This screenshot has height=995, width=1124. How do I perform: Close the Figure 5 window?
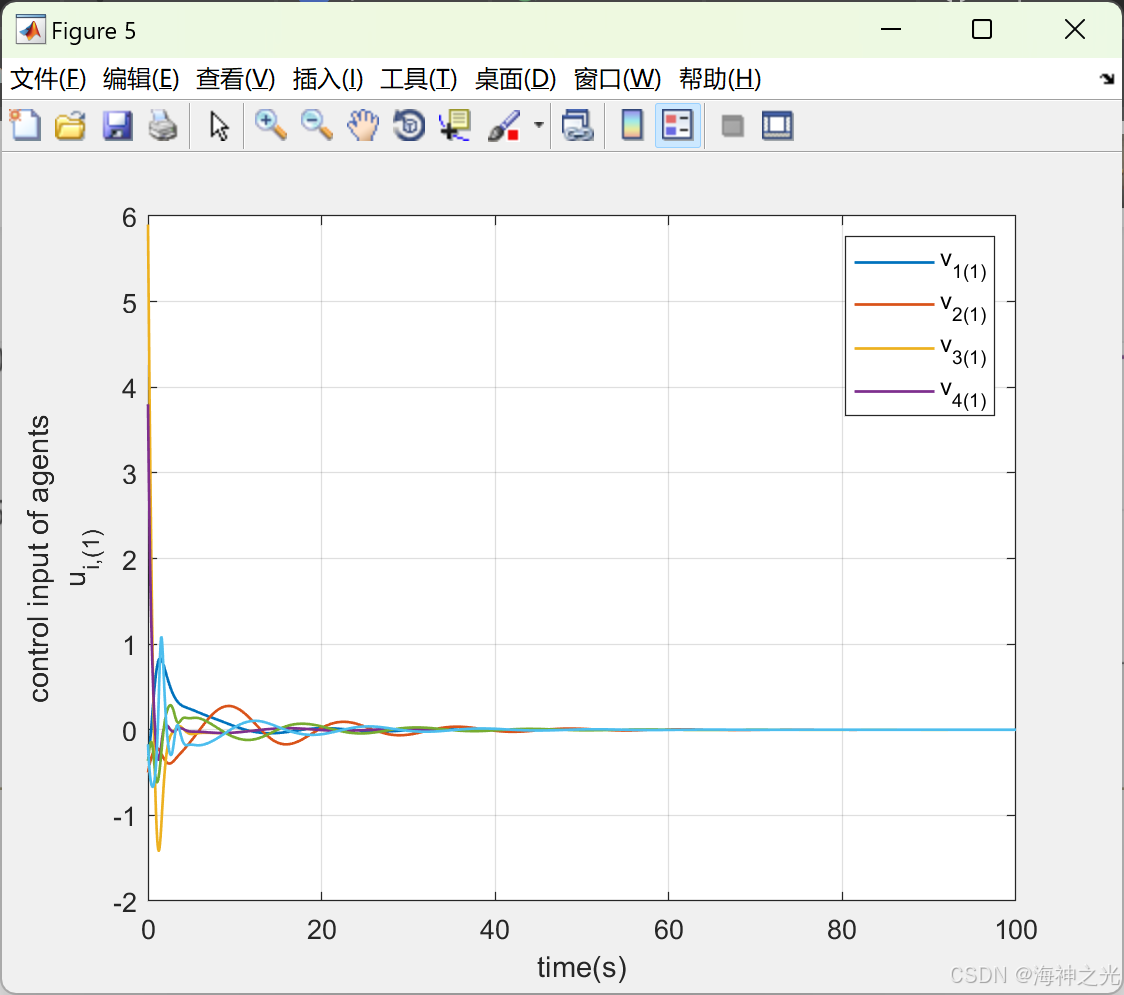[x=1075, y=29]
